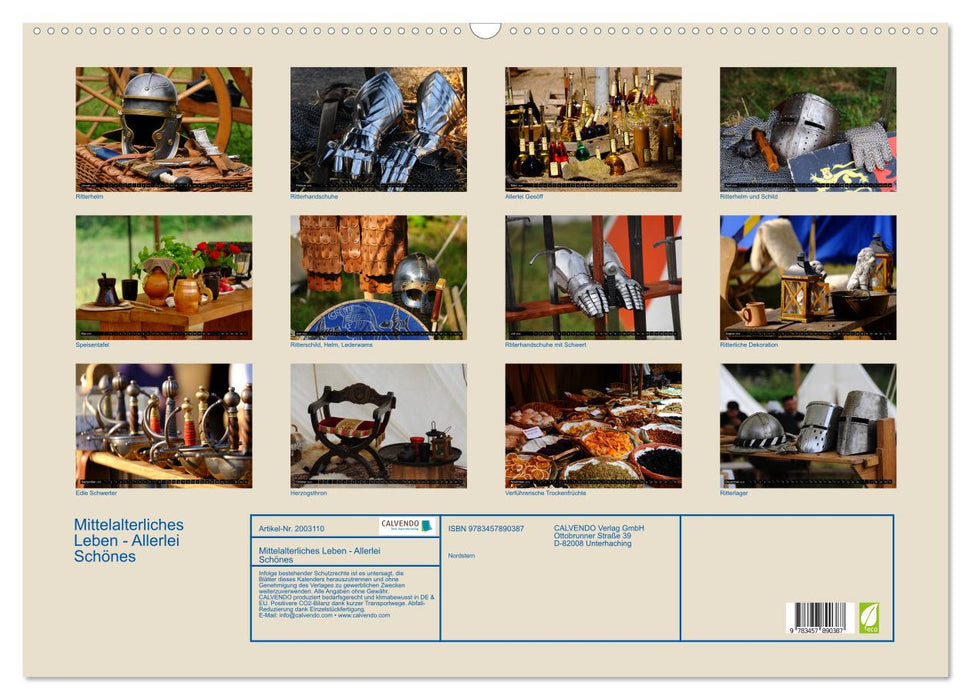Select the Edle Schwerter swords photo
This screenshot has height=700, width=971.
click(x=164, y=425)
